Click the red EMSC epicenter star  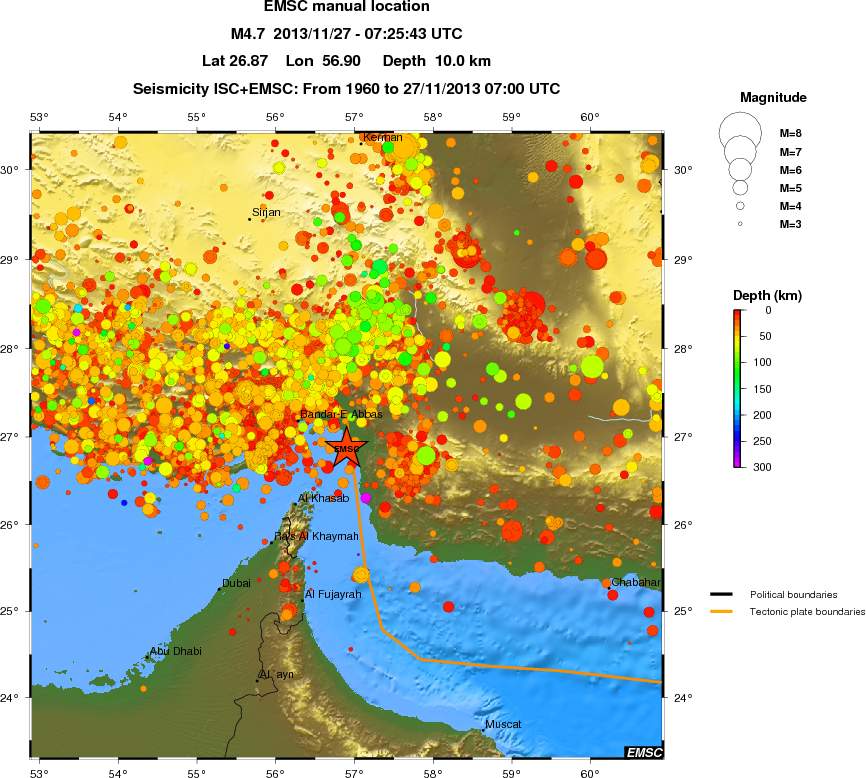coord(346,448)
